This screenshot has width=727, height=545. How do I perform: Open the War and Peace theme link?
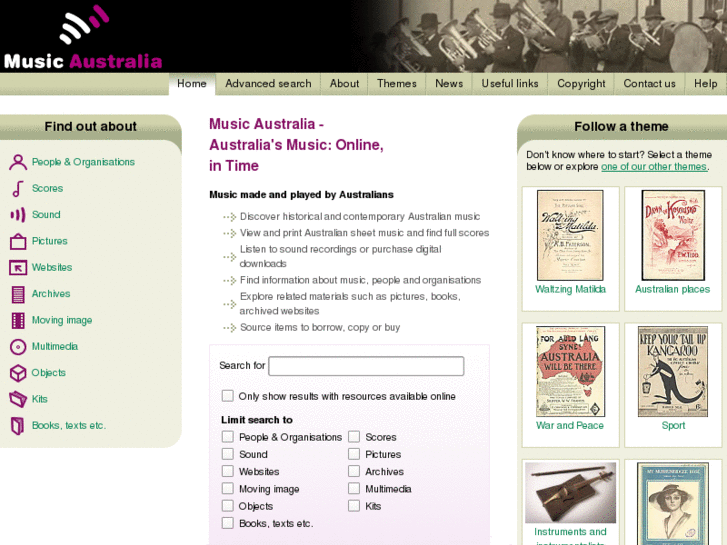point(570,426)
